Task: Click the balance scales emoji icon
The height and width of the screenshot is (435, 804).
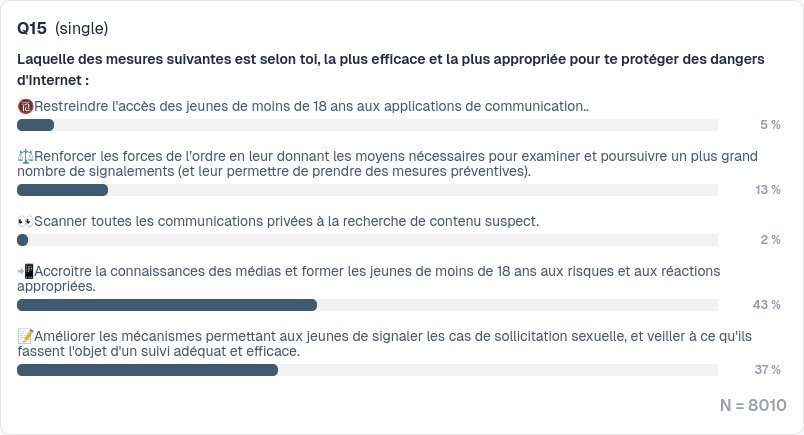Action: [25, 156]
